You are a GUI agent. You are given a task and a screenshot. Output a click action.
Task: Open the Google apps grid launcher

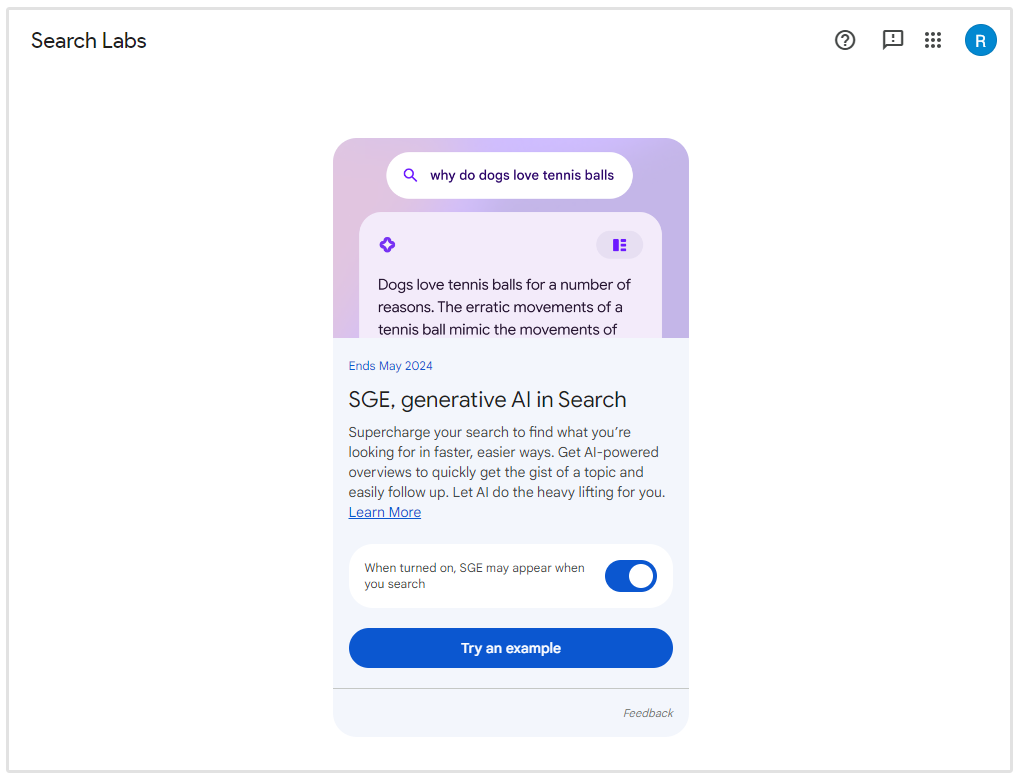(x=933, y=40)
